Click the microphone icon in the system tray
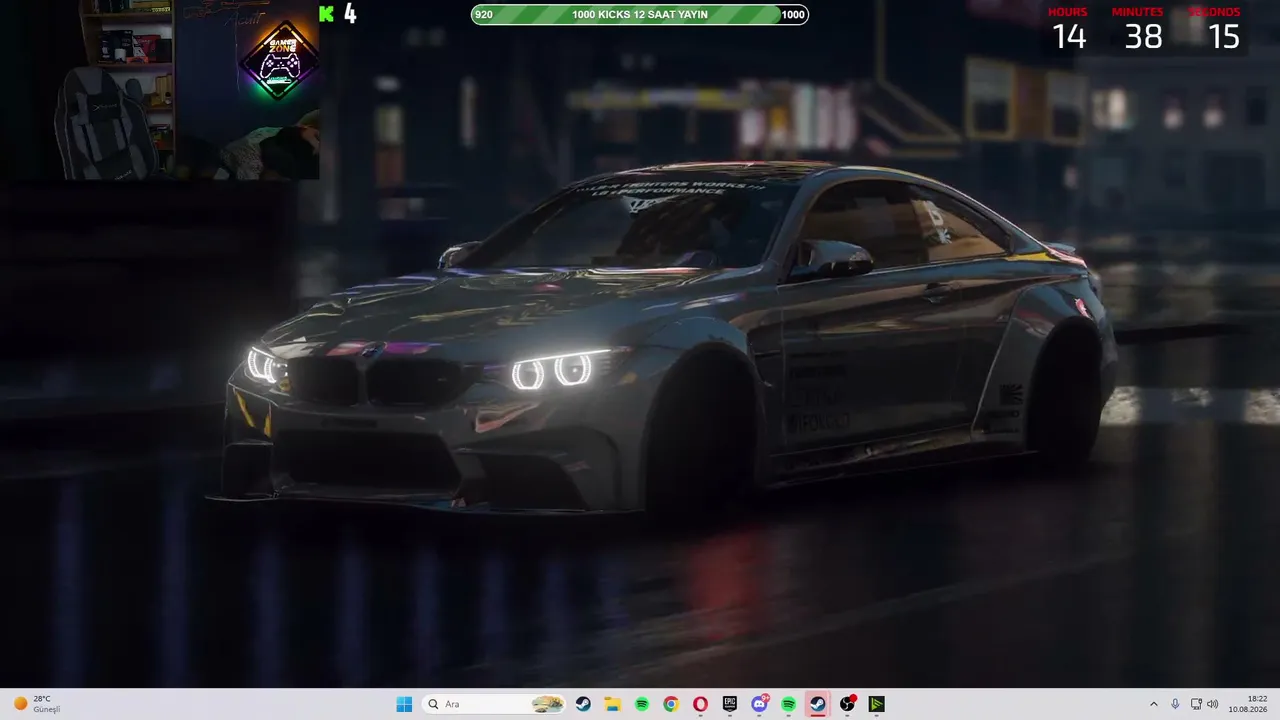 pyautogui.click(x=1175, y=704)
